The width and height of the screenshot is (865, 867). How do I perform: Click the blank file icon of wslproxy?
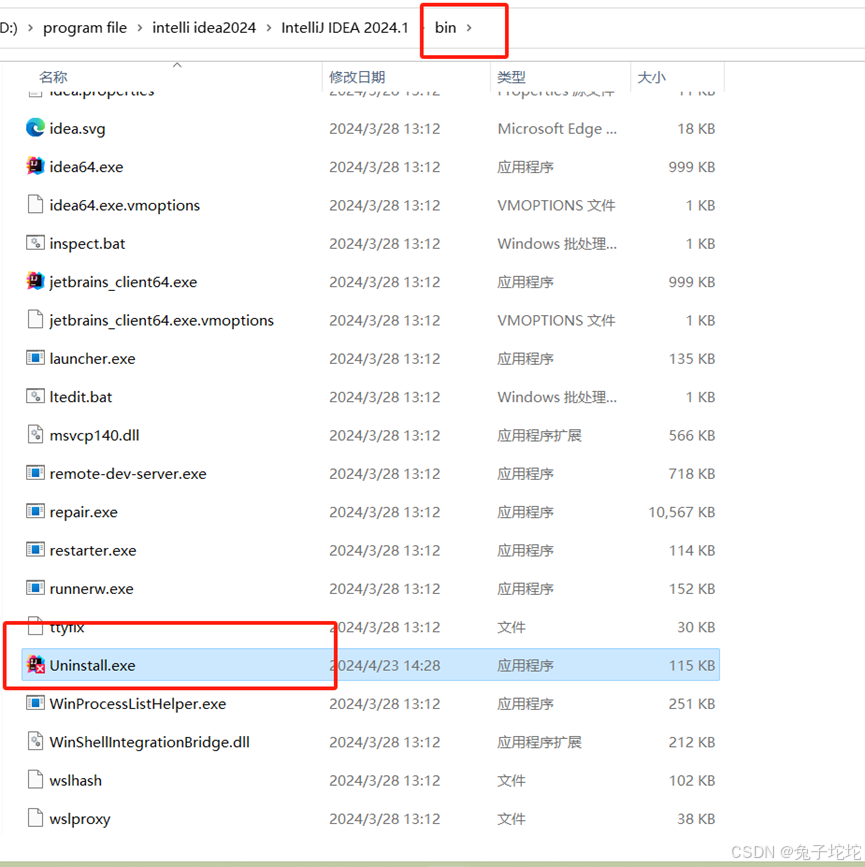pos(35,818)
